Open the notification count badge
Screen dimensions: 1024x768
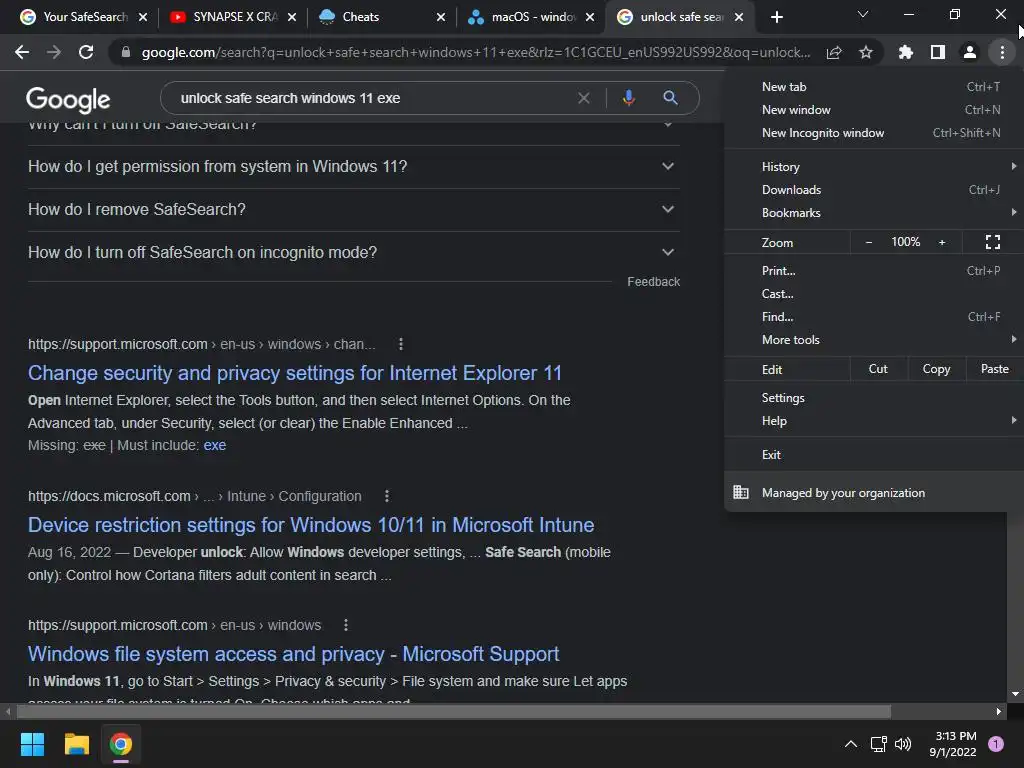[996, 743]
